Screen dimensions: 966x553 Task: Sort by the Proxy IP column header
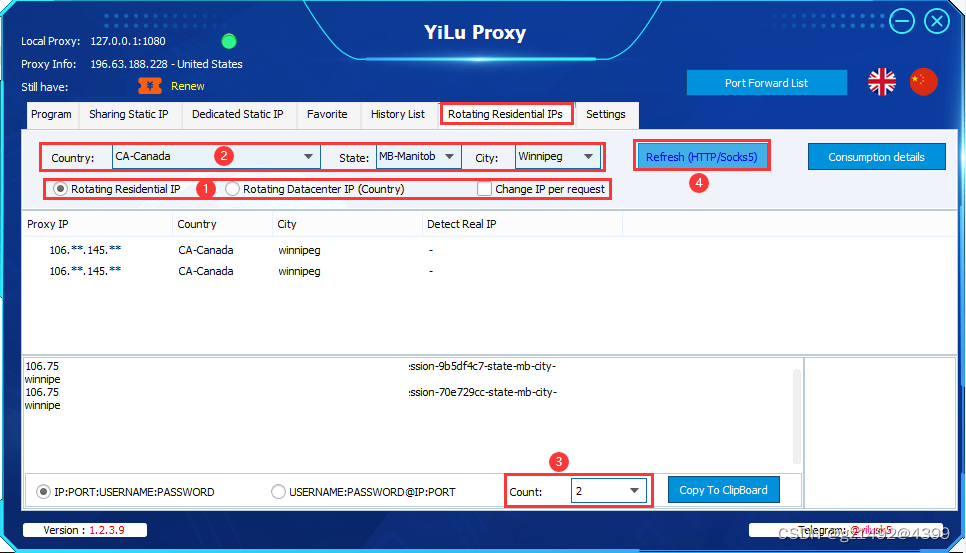point(97,224)
